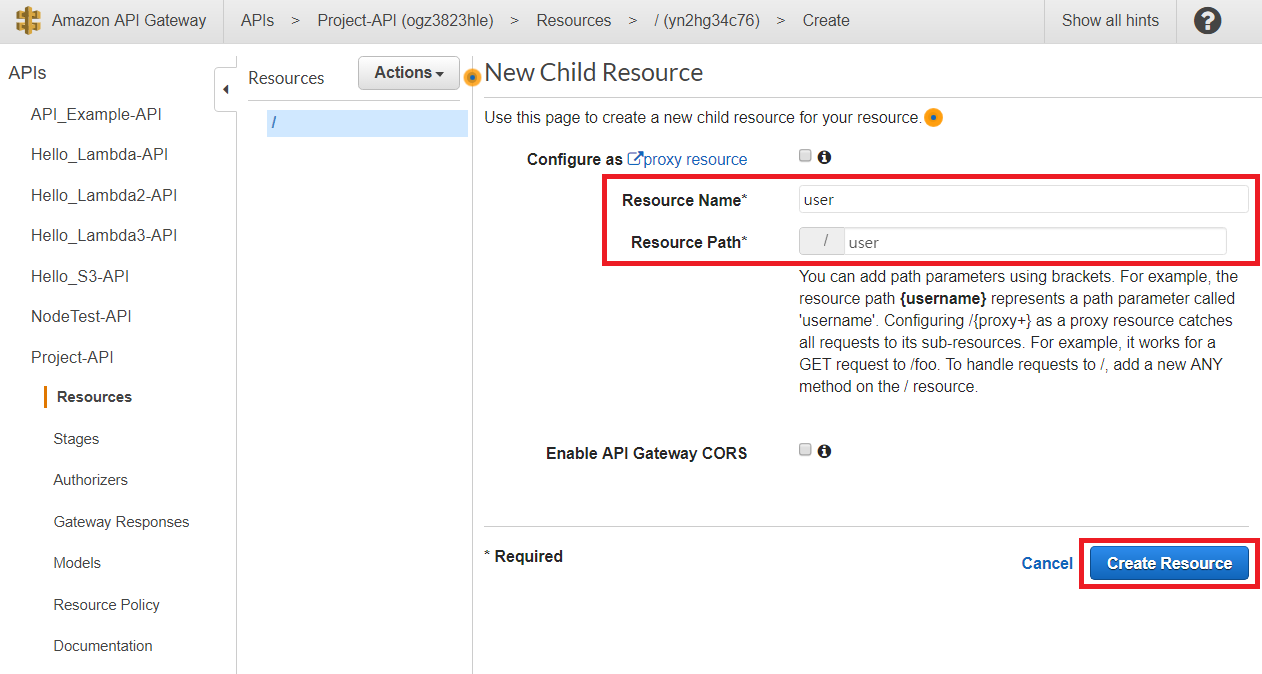
Task: Click the New Child Resource heading
Action: (594, 73)
